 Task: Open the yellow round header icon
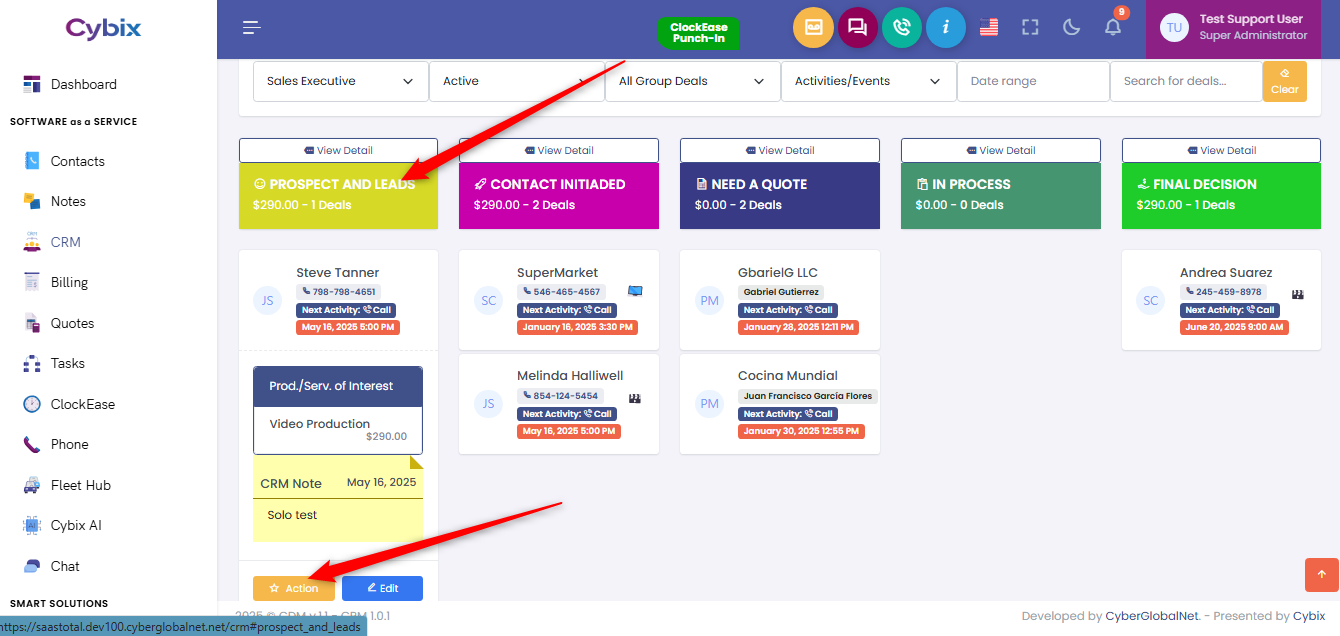(813, 28)
